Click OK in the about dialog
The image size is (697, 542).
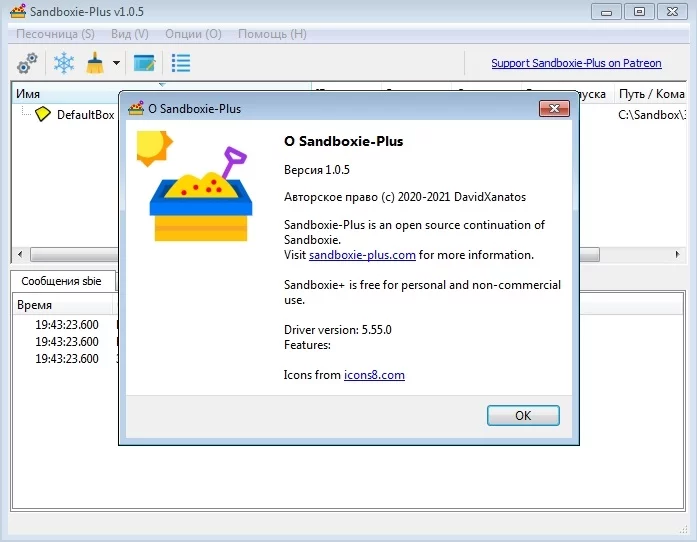(523, 415)
